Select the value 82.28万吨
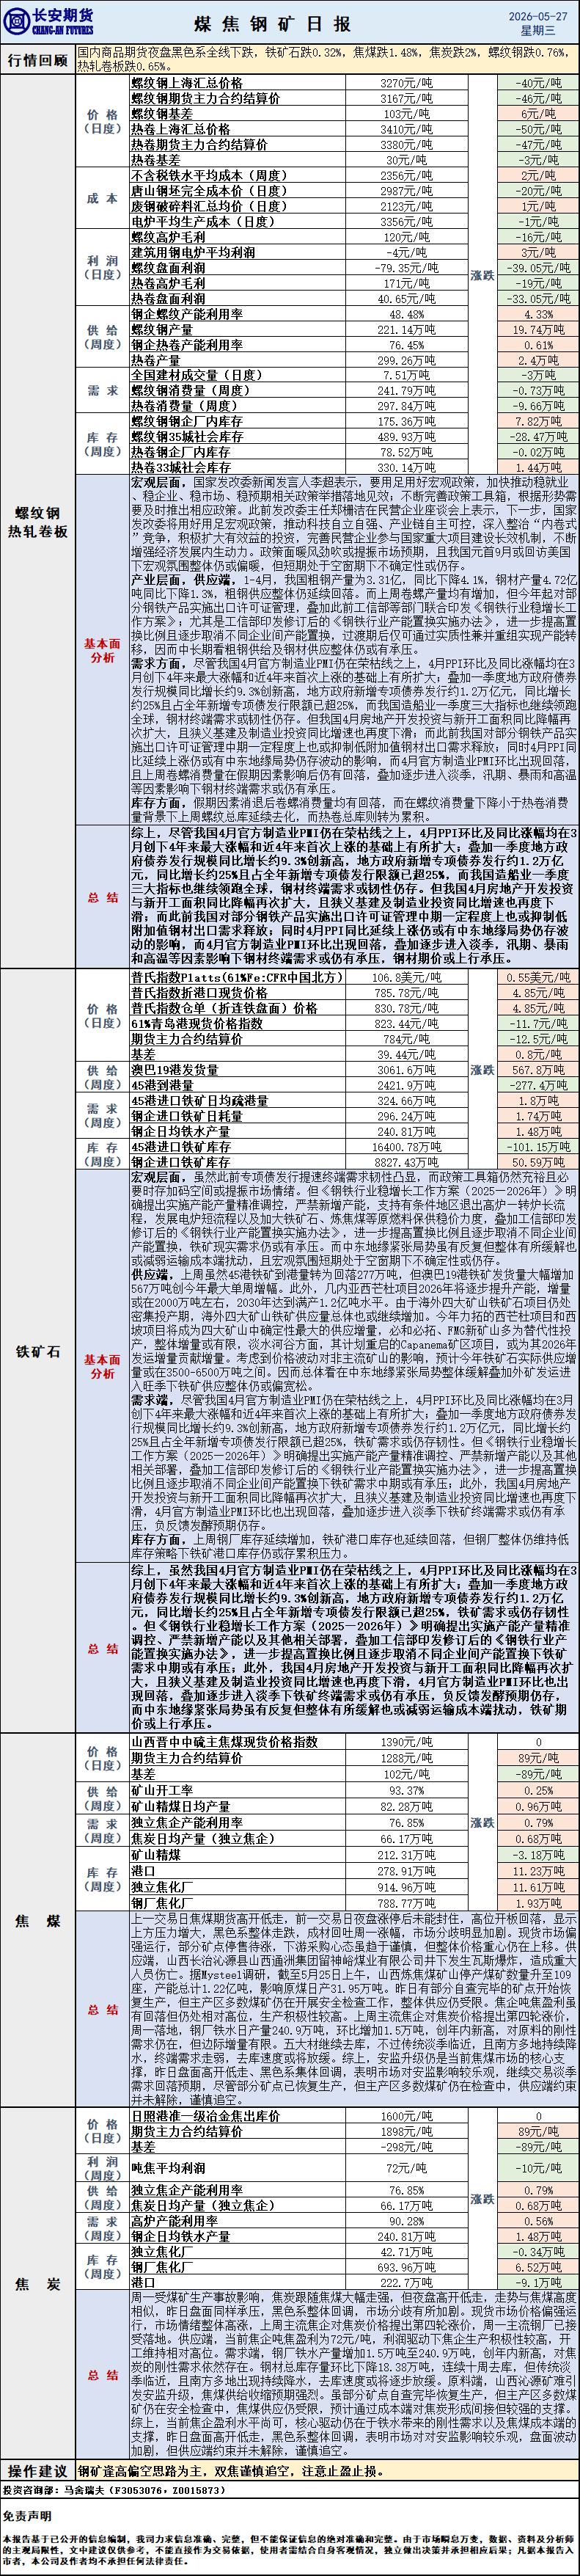The width and height of the screenshot is (580, 2576). point(407,1807)
